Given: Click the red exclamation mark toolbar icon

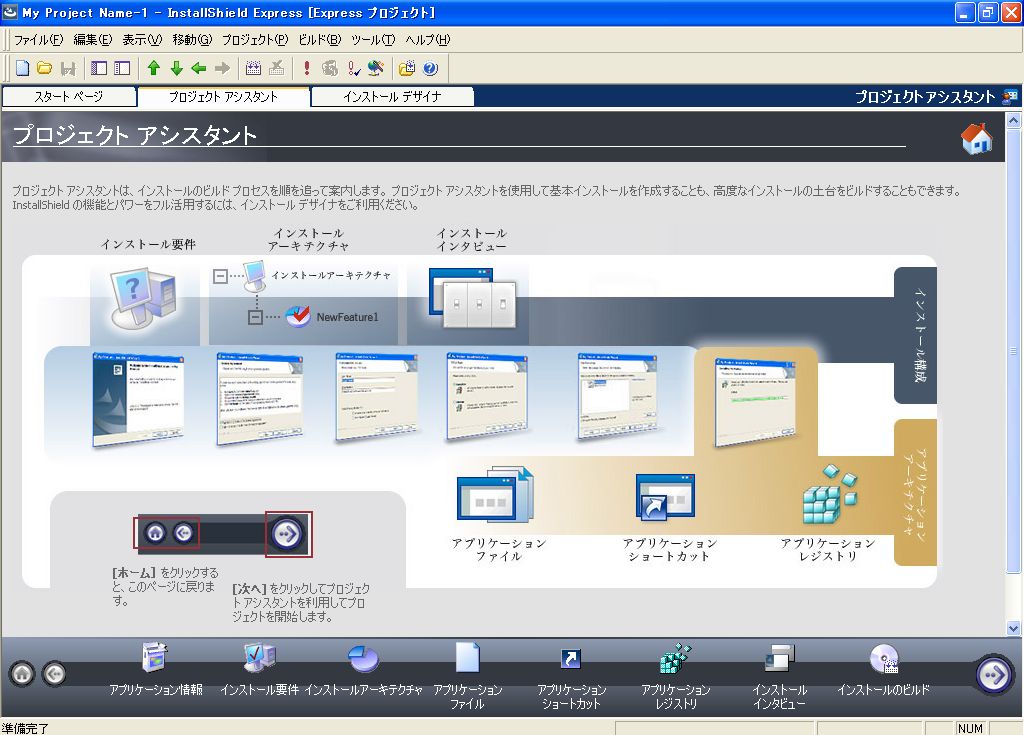Looking at the screenshot, I should [x=307, y=68].
